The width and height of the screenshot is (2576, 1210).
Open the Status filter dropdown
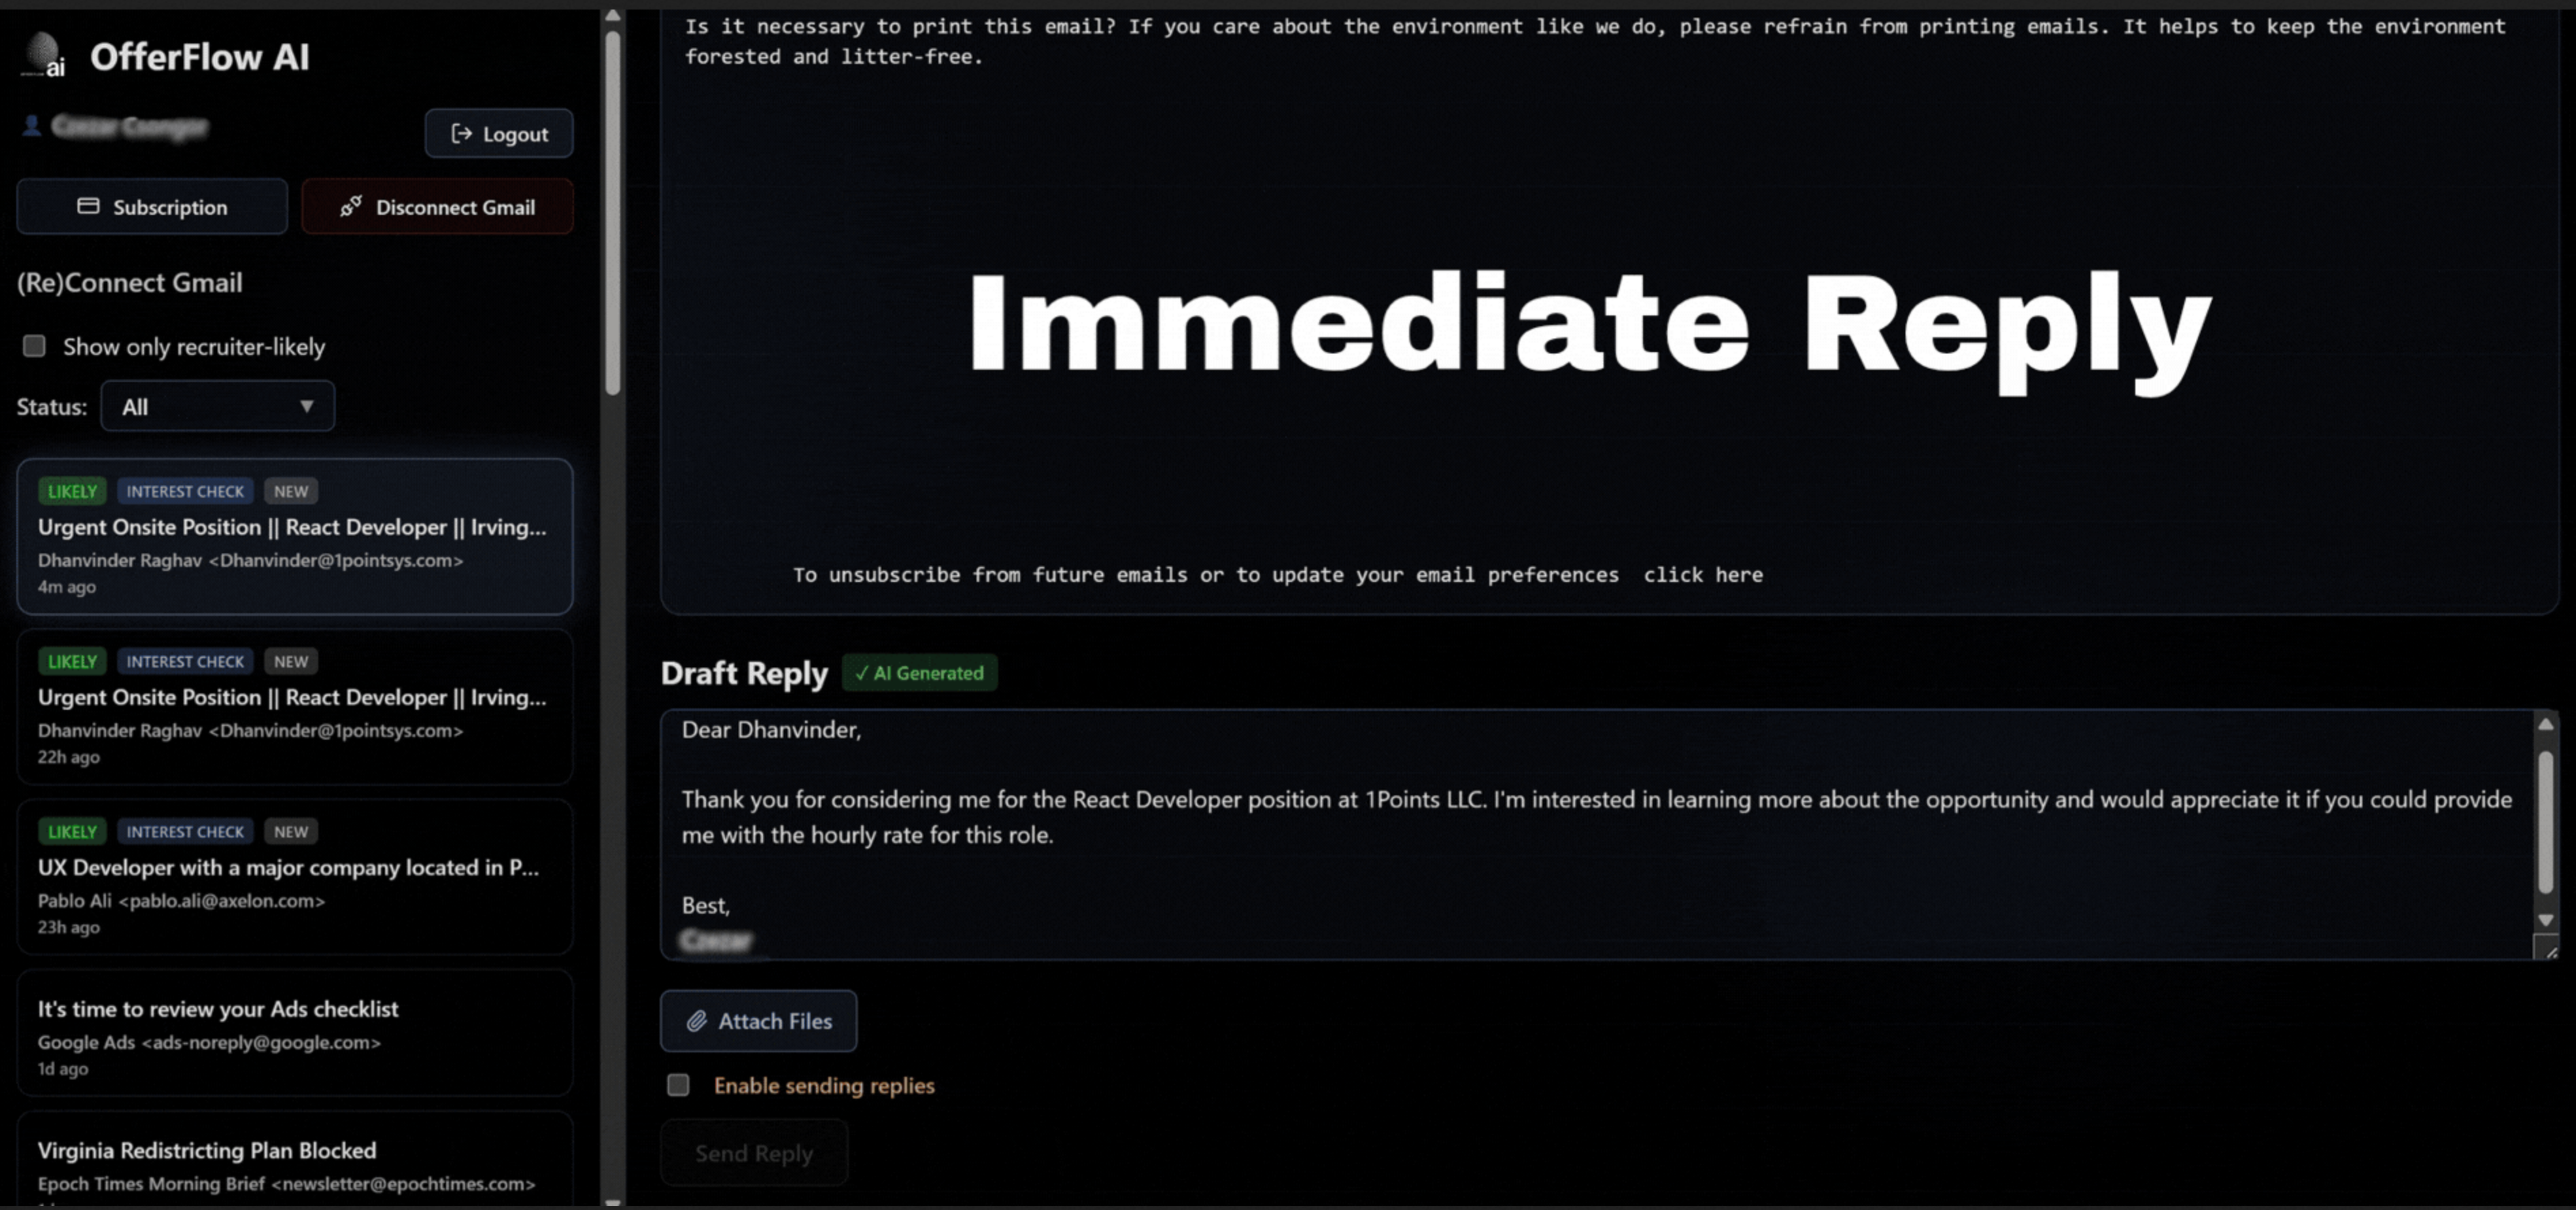click(x=217, y=407)
